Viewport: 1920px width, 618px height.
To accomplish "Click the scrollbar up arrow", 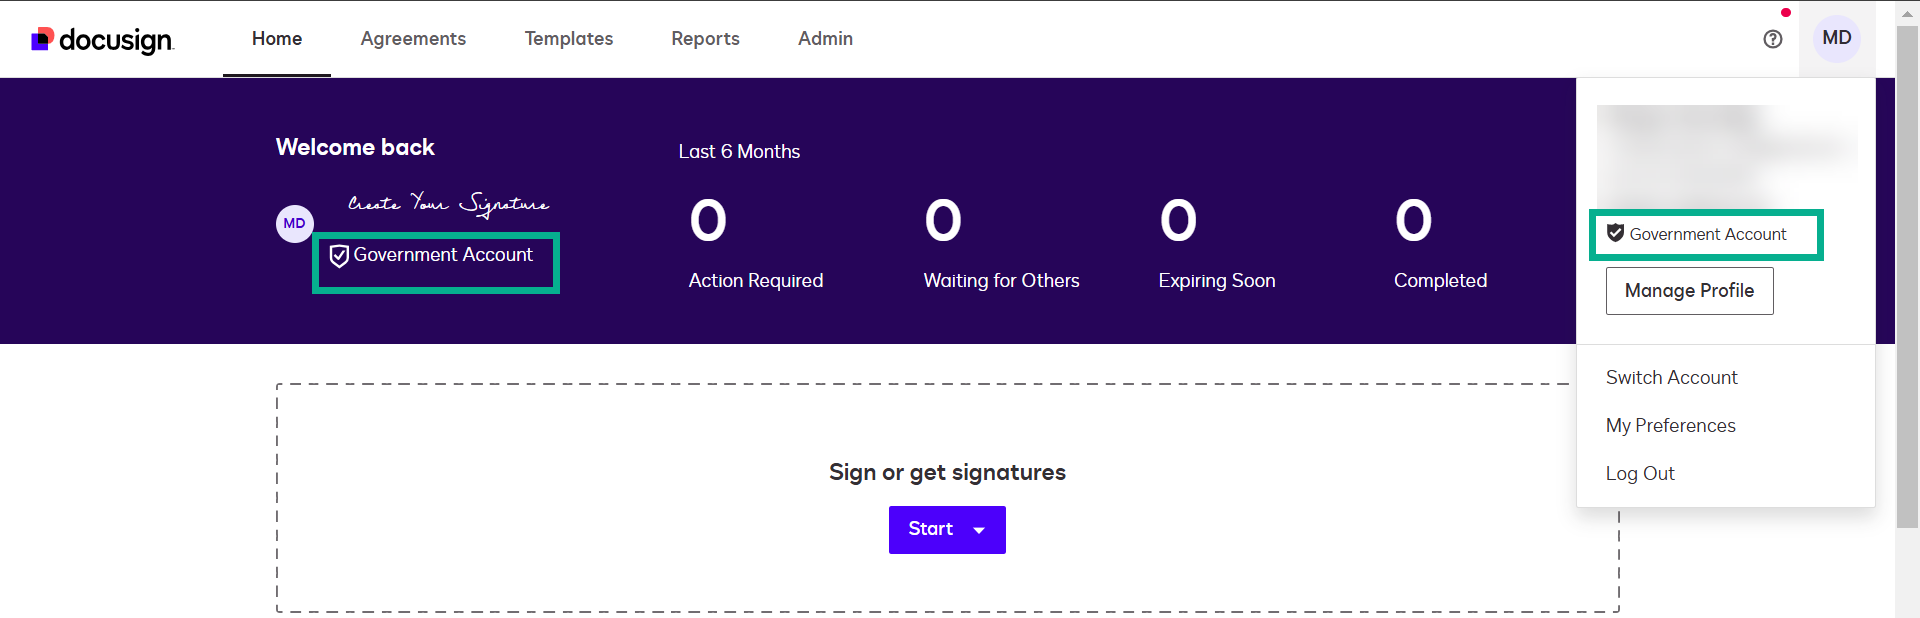I will 1907,13.
